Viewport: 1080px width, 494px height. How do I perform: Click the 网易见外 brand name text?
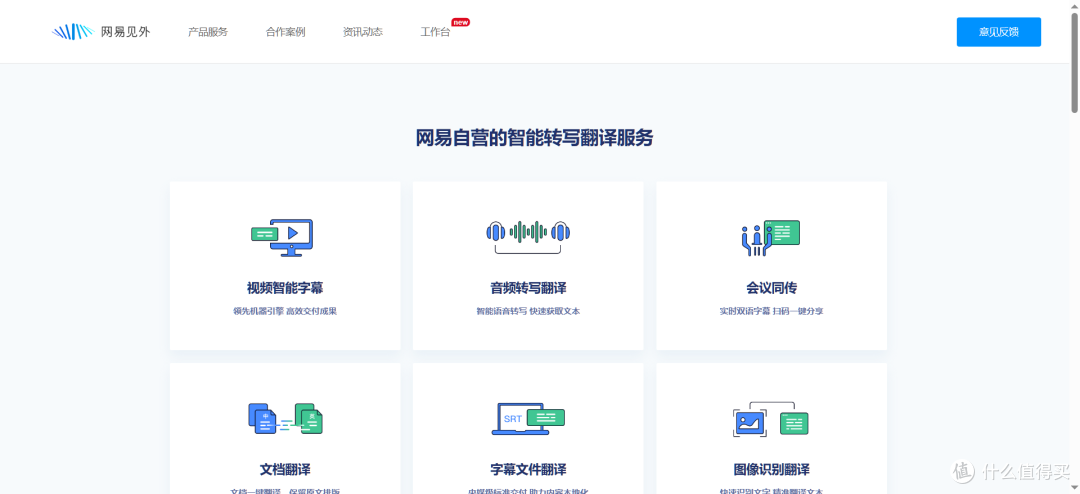tap(125, 32)
